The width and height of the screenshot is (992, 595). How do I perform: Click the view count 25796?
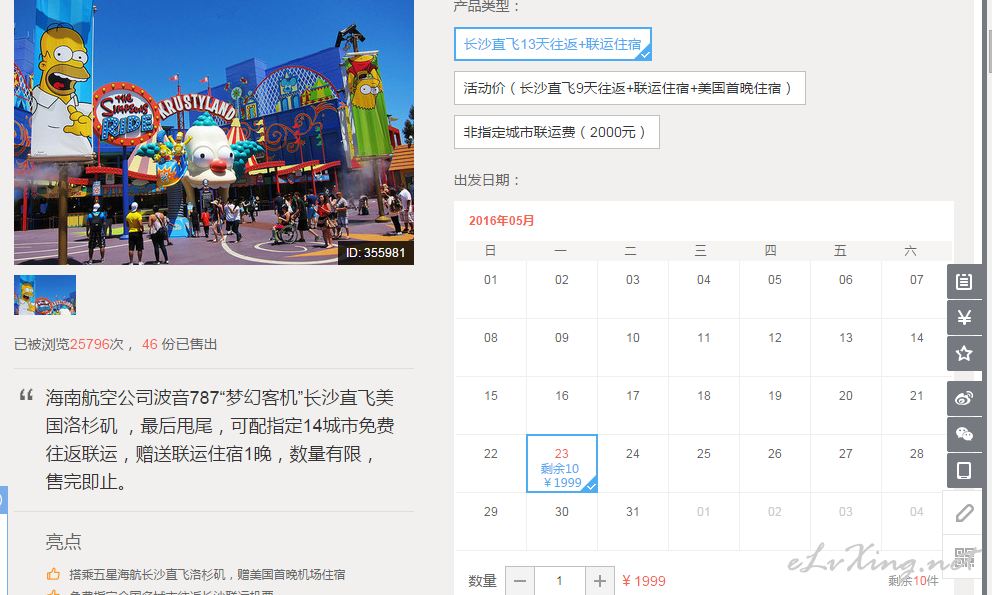pos(89,344)
